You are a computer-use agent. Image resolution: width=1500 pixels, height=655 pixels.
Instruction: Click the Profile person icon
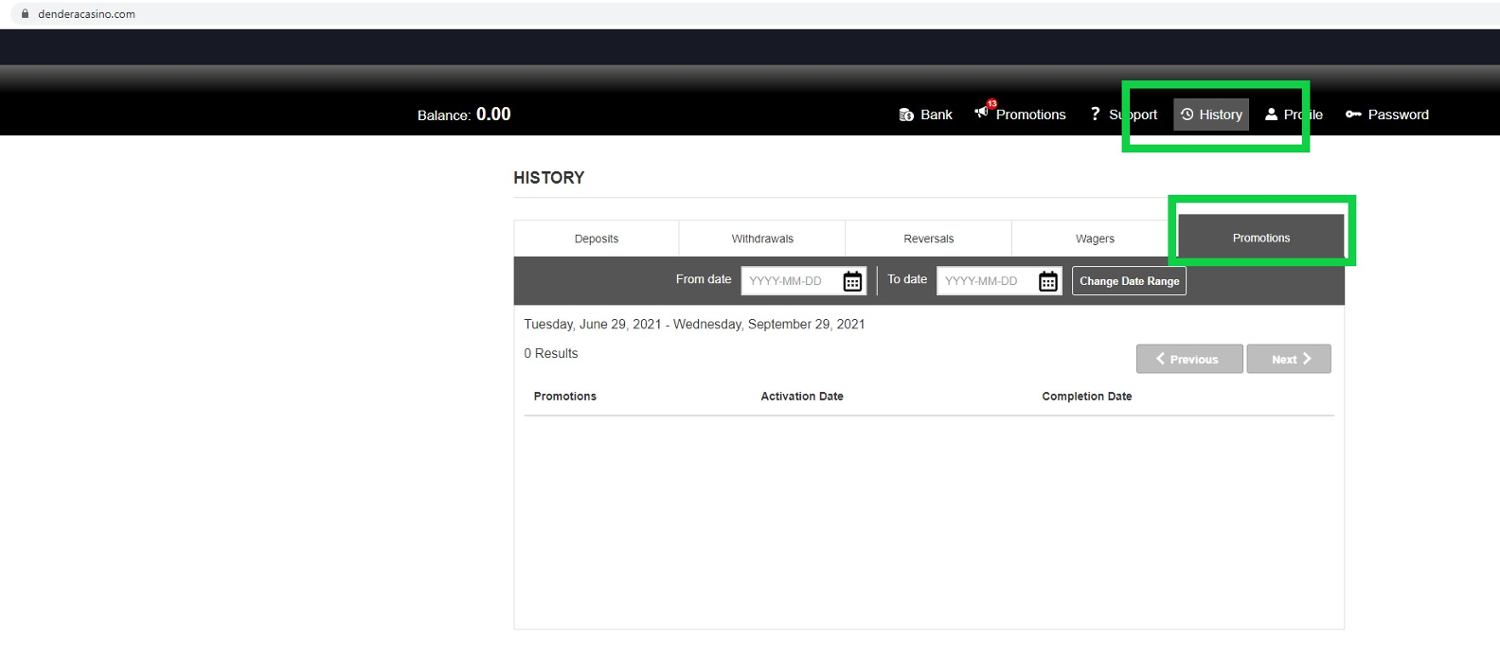click(x=1271, y=115)
